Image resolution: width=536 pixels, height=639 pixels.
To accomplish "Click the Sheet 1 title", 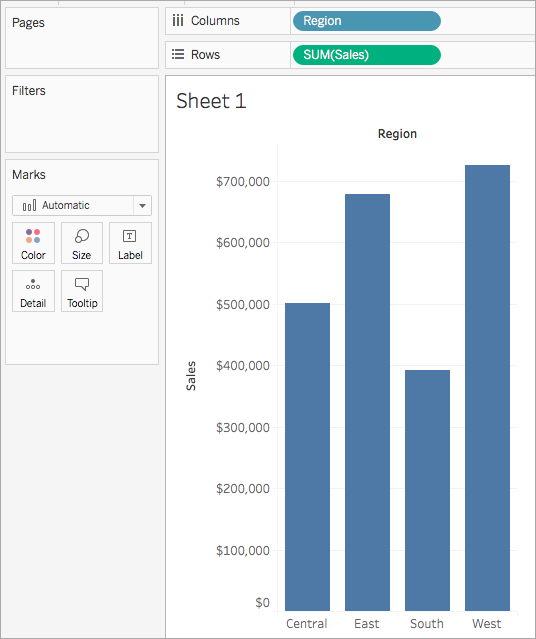I will [211, 101].
